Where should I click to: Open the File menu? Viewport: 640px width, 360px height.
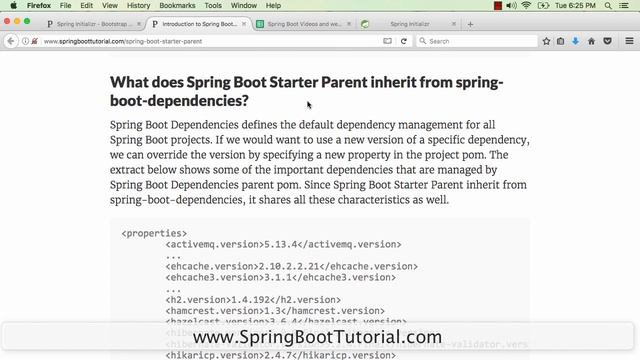tap(65, 6)
